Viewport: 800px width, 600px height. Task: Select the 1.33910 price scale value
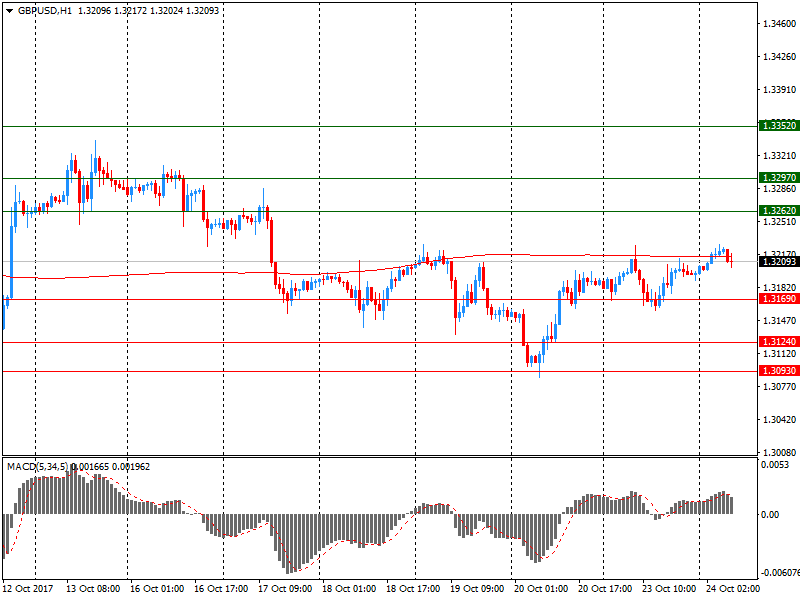coord(779,90)
